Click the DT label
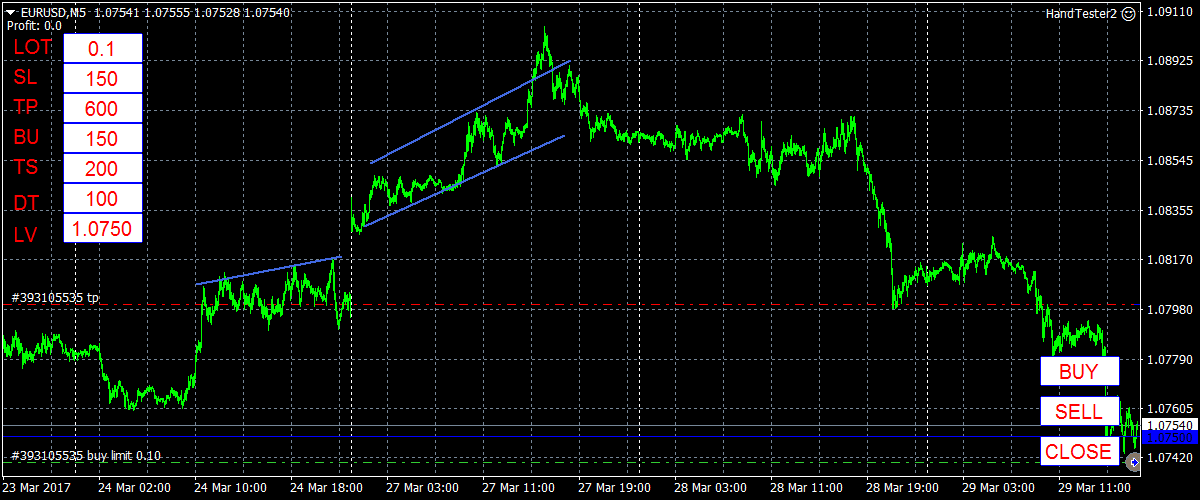 (x=26, y=203)
